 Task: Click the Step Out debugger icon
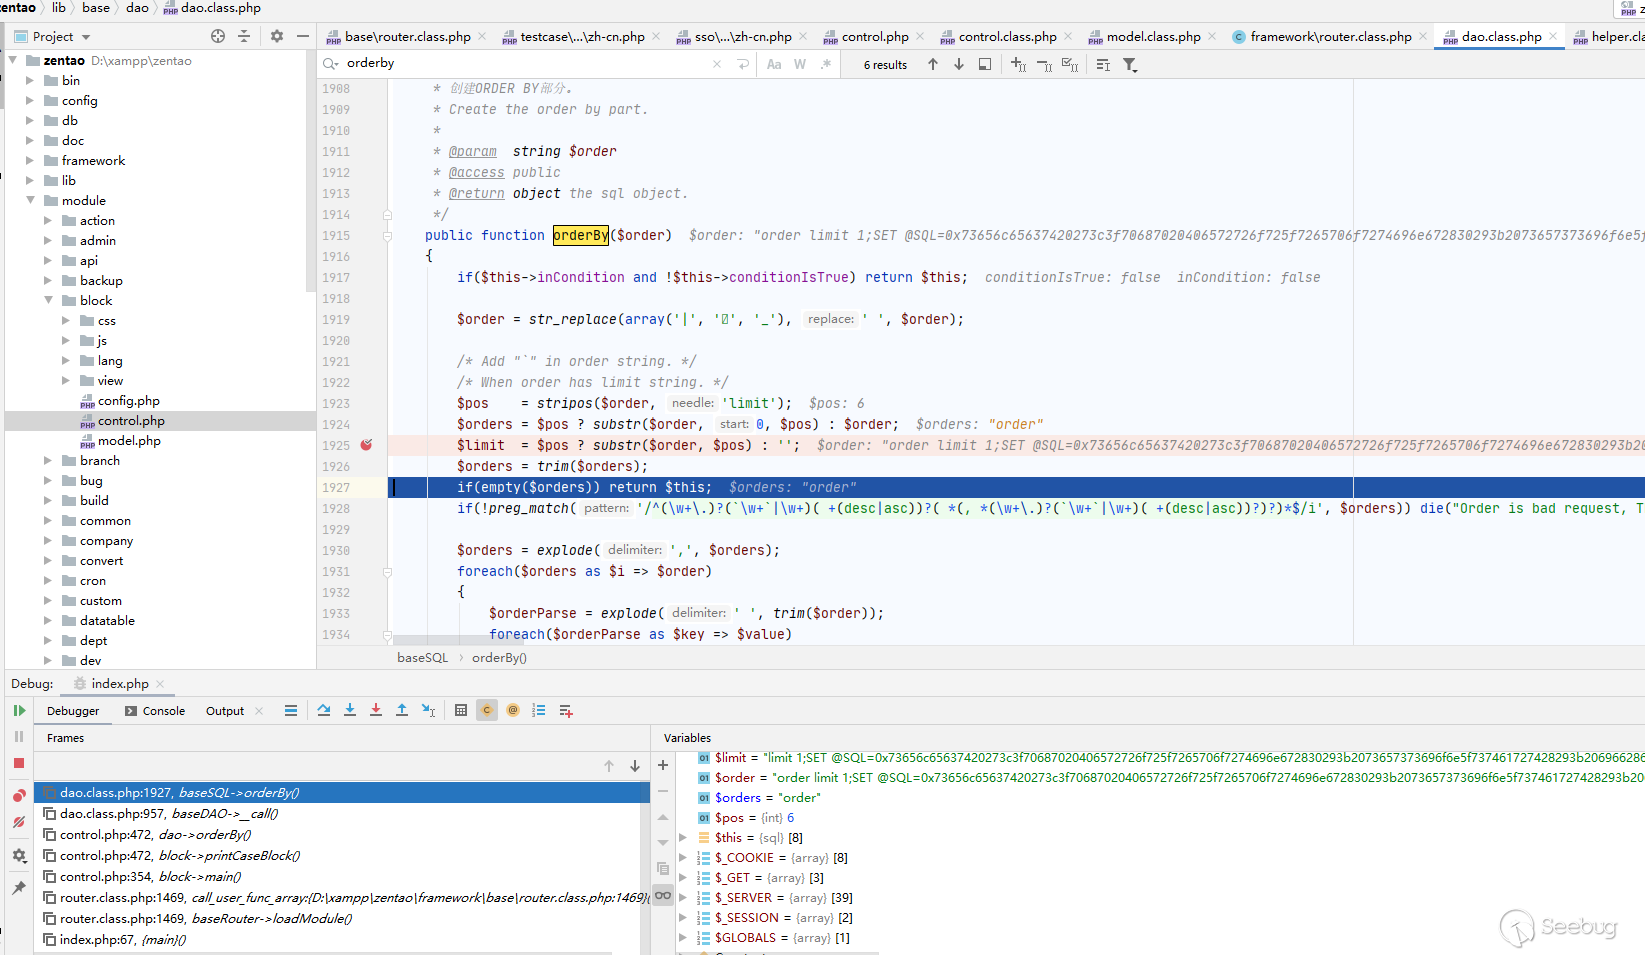(402, 711)
